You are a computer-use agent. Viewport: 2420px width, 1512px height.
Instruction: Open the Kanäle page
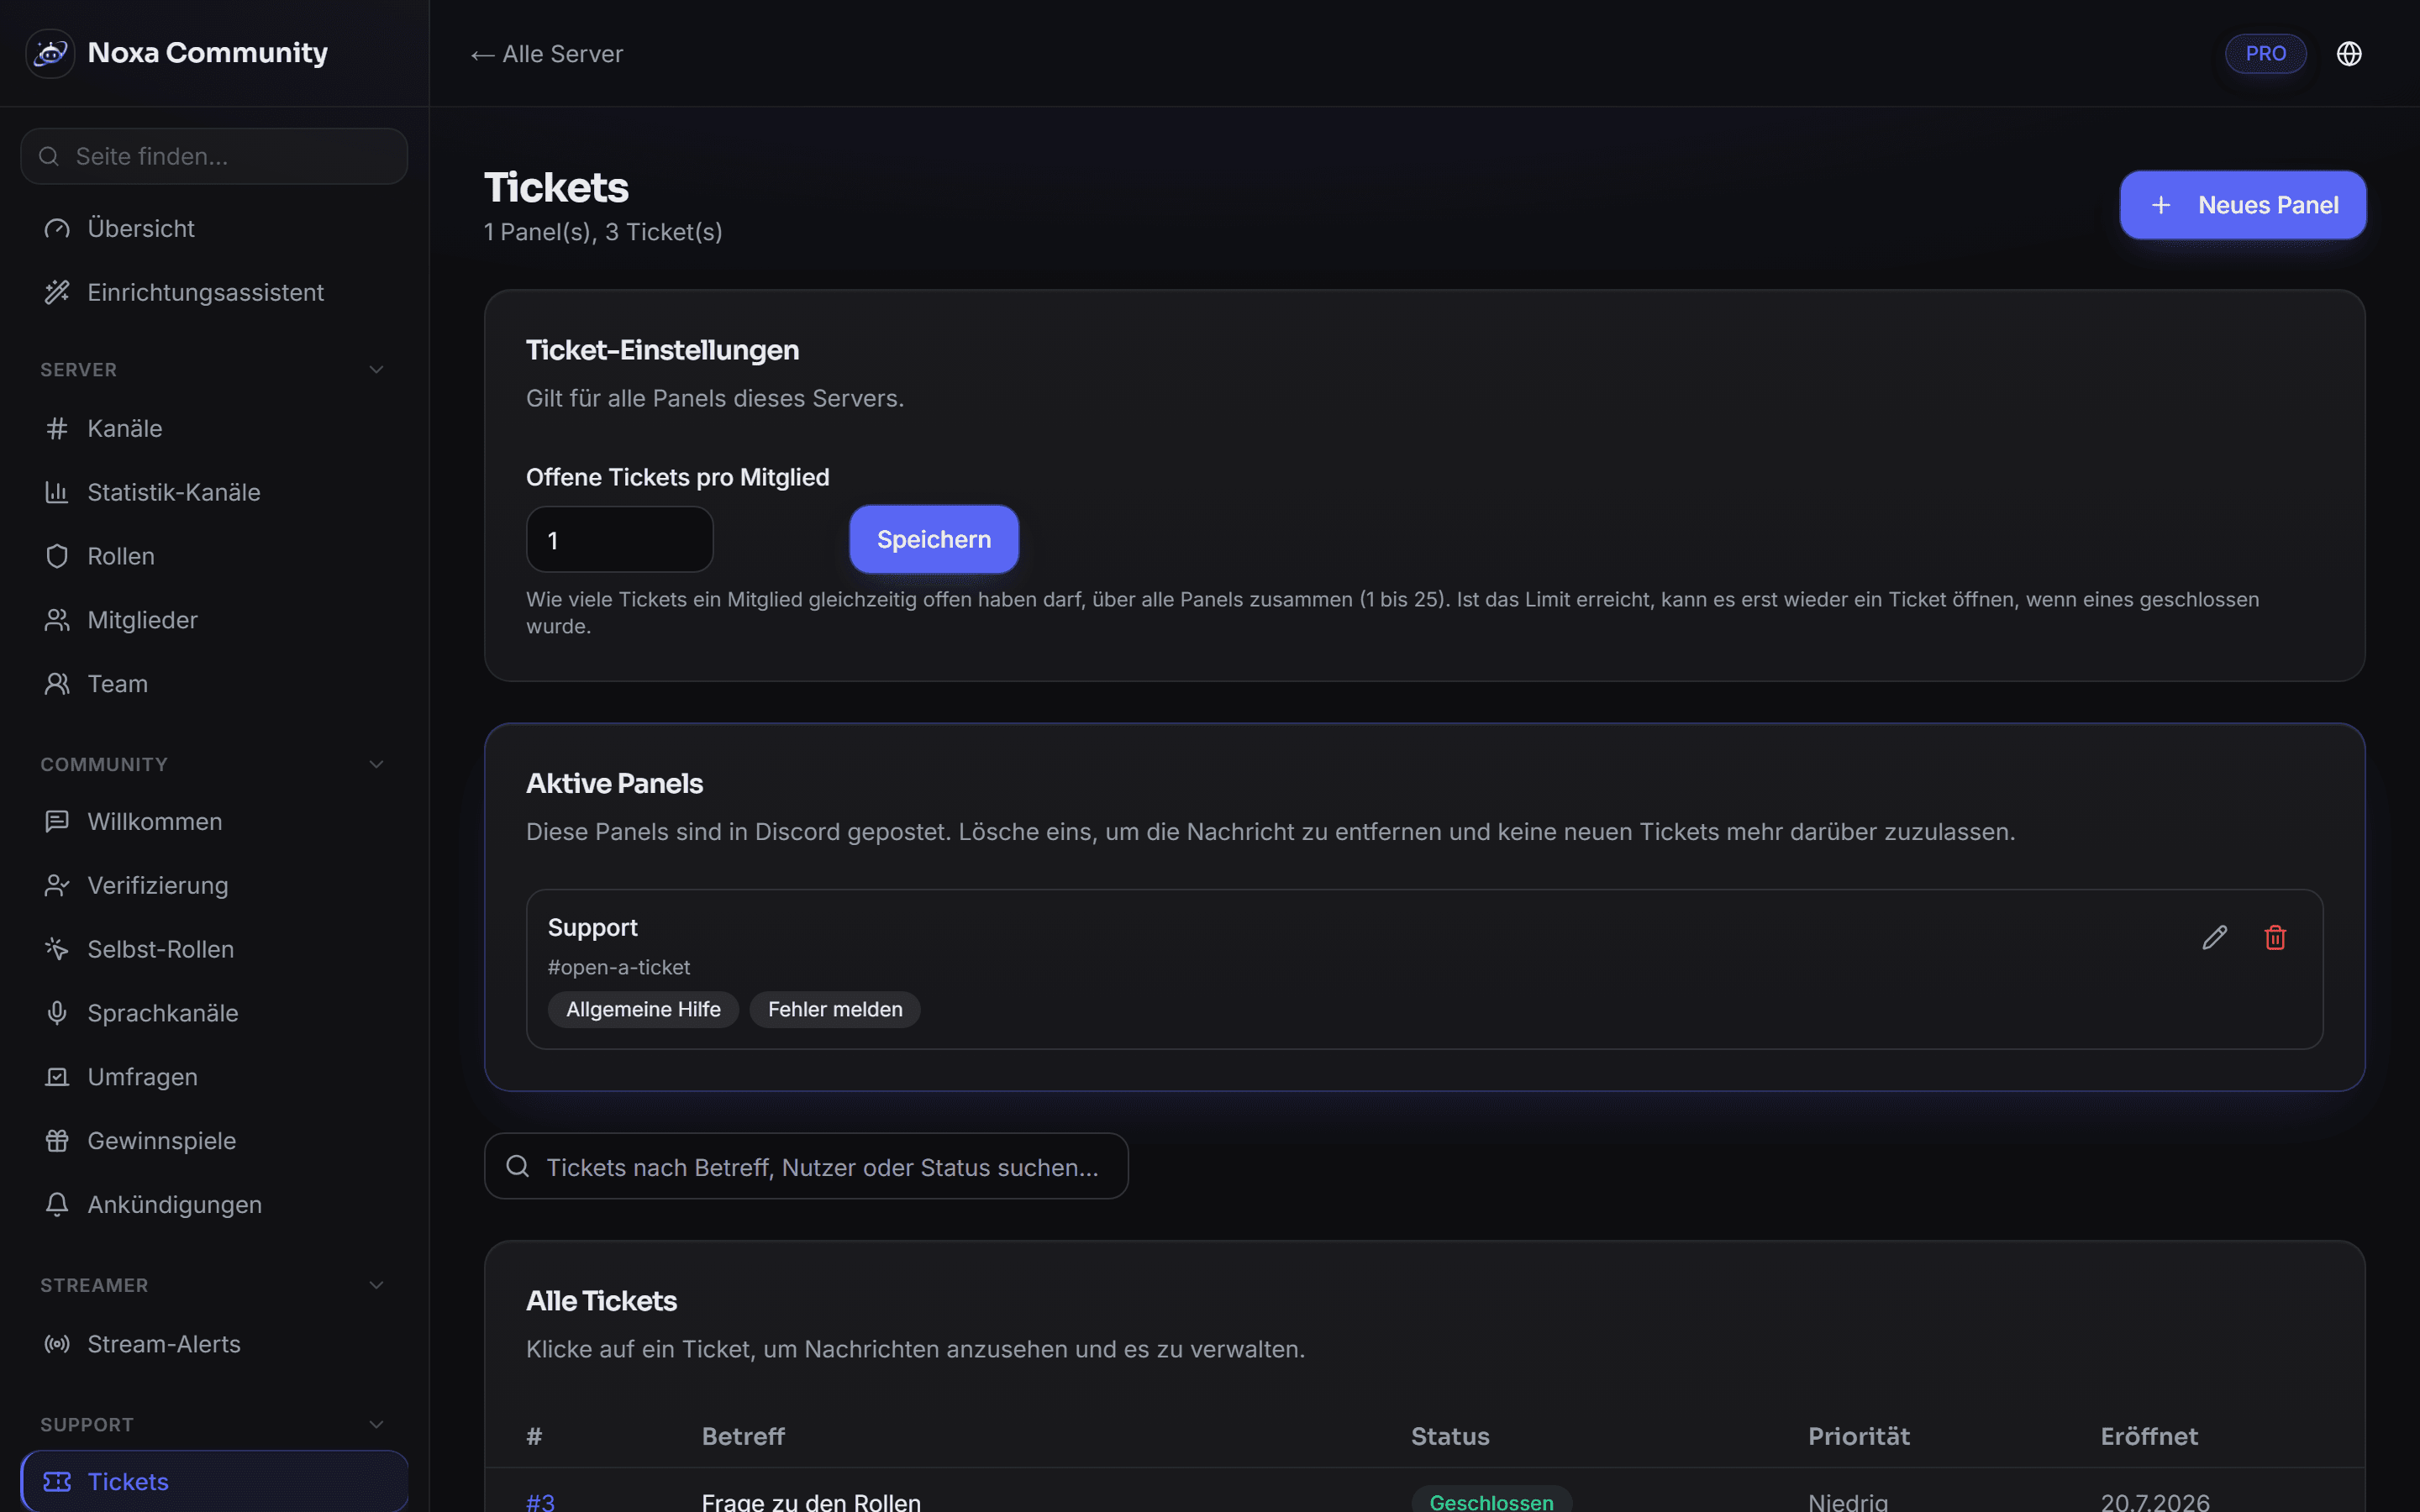click(214, 428)
